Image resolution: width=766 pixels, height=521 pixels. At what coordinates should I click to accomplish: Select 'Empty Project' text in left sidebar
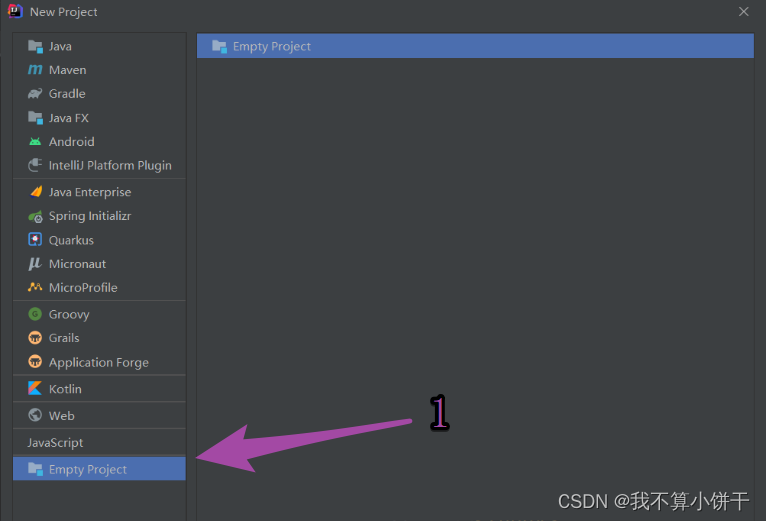[88, 470]
